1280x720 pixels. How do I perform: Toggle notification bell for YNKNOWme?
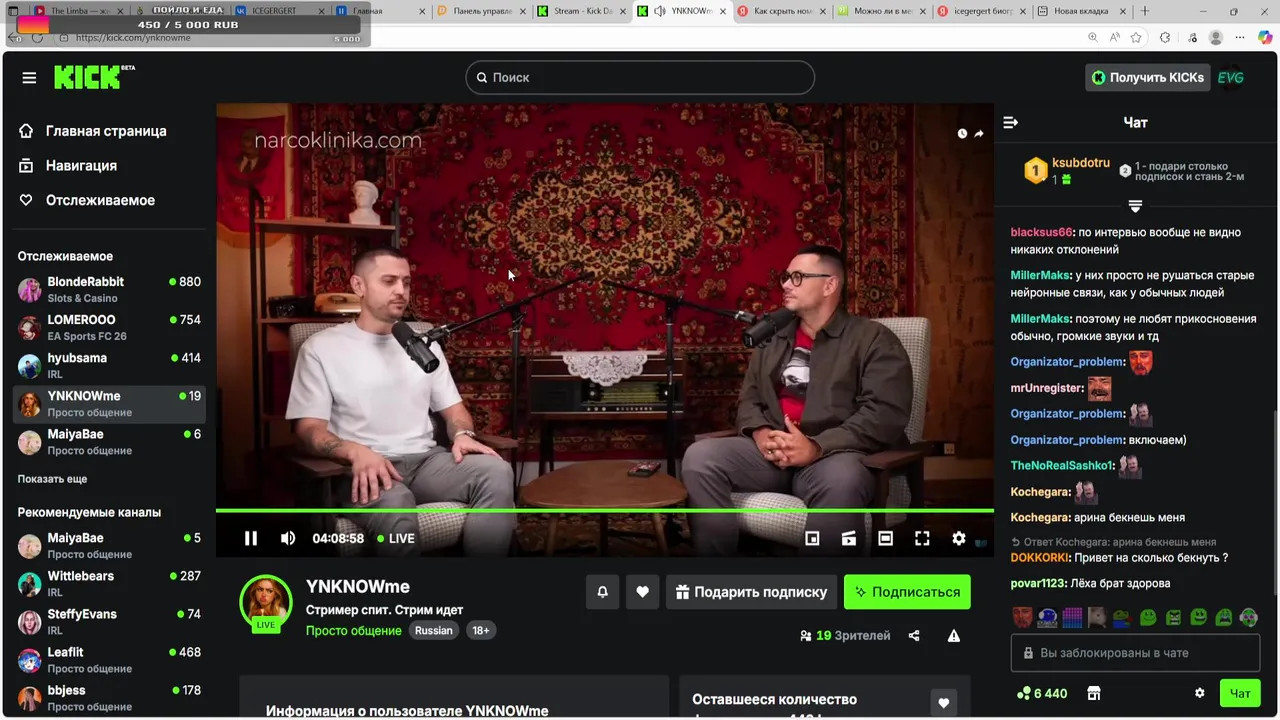602,592
